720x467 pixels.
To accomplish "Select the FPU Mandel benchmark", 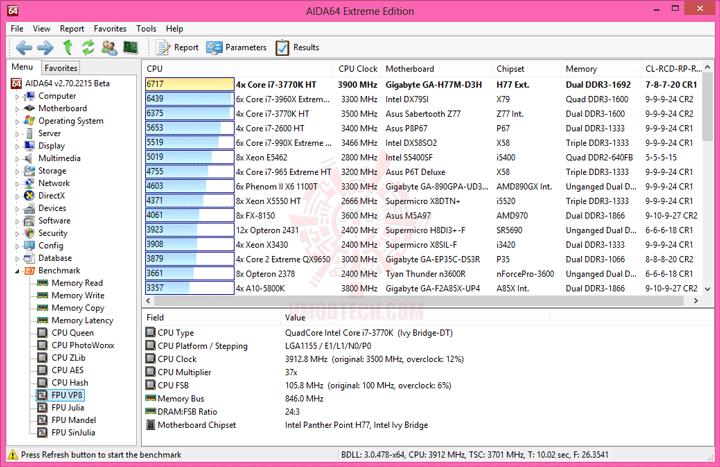I will coord(73,420).
